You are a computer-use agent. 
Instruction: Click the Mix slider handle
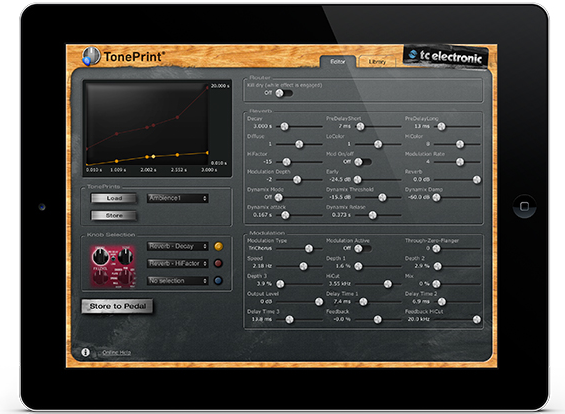(x=436, y=284)
